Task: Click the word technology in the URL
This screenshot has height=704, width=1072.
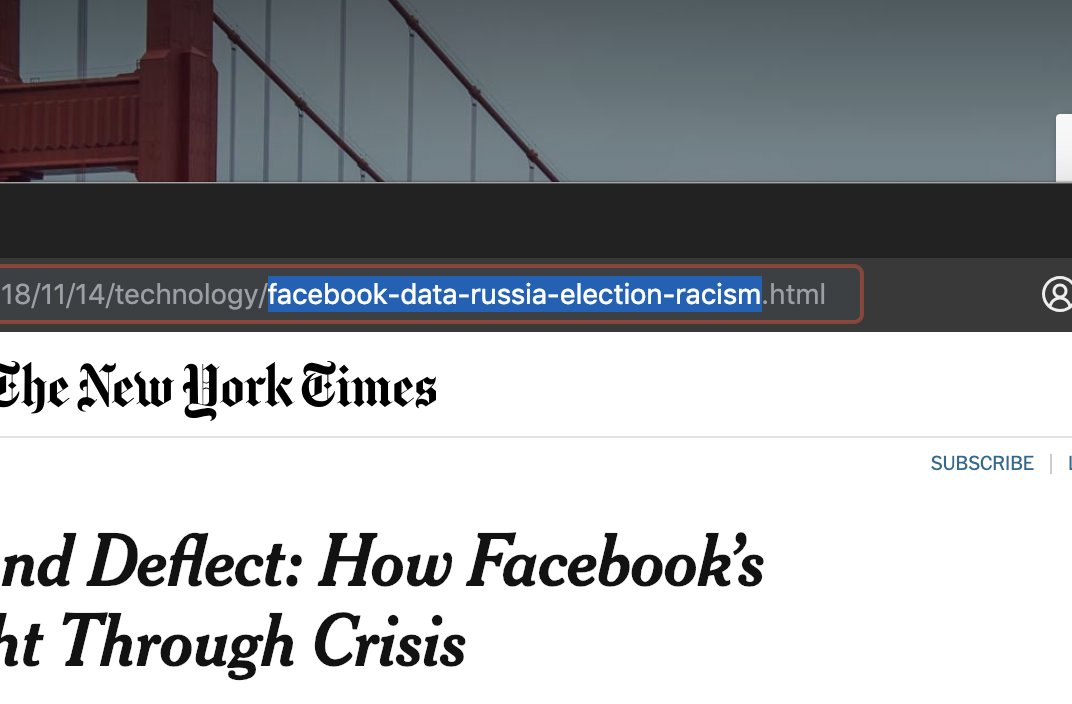Action: 186,295
